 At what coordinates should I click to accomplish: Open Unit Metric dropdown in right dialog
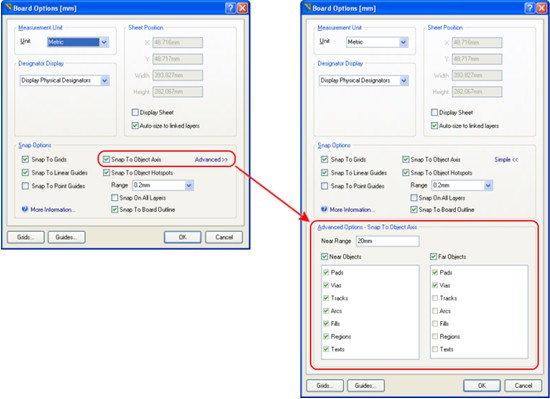[x=403, y=42]
